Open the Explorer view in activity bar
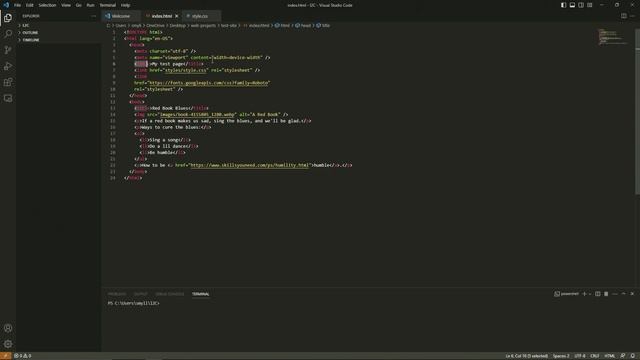The width and height of the screenshot is (640, 360). pos(8,18)
